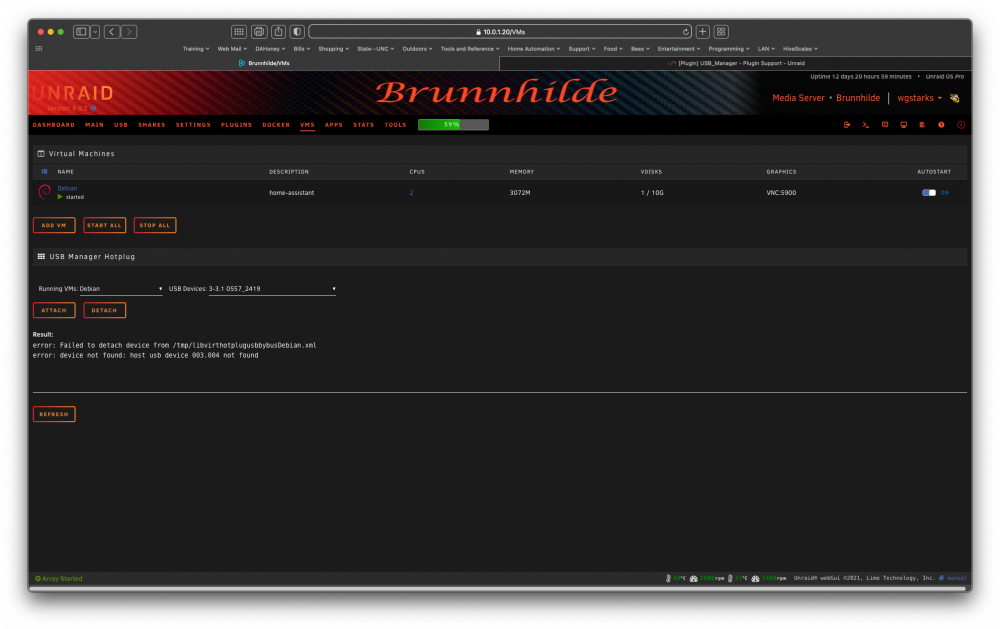
Task: Toggle Debian autostart switch
Action: pos(929,193)
